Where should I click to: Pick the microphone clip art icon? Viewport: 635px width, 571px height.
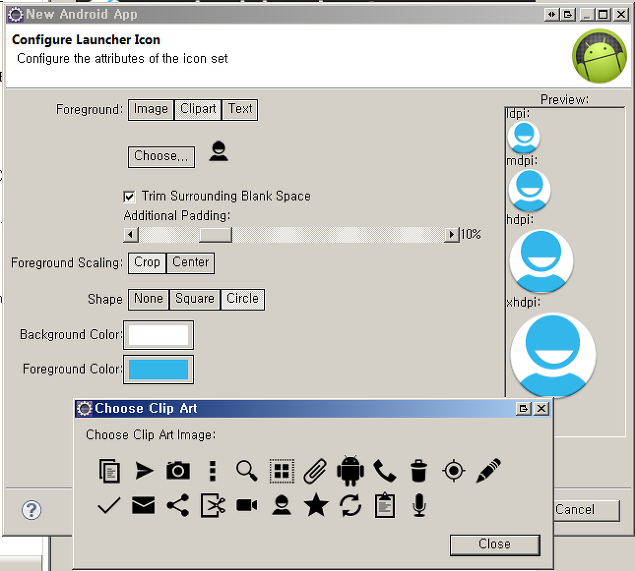pyautogui.click(x=419, y=505)
